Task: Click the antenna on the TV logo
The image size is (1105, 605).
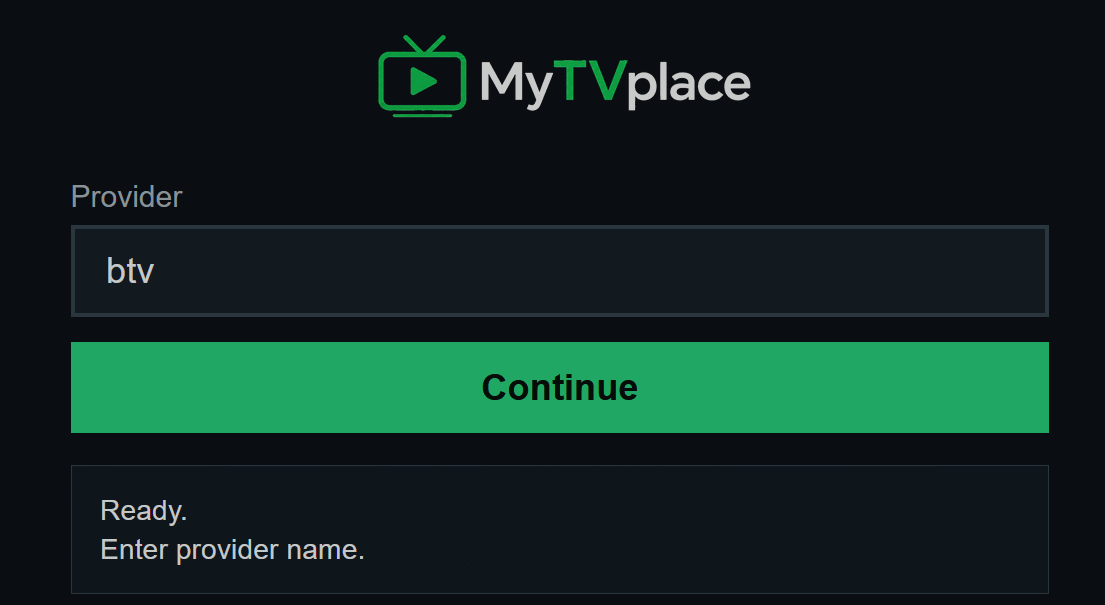Action: click(424, 44)
